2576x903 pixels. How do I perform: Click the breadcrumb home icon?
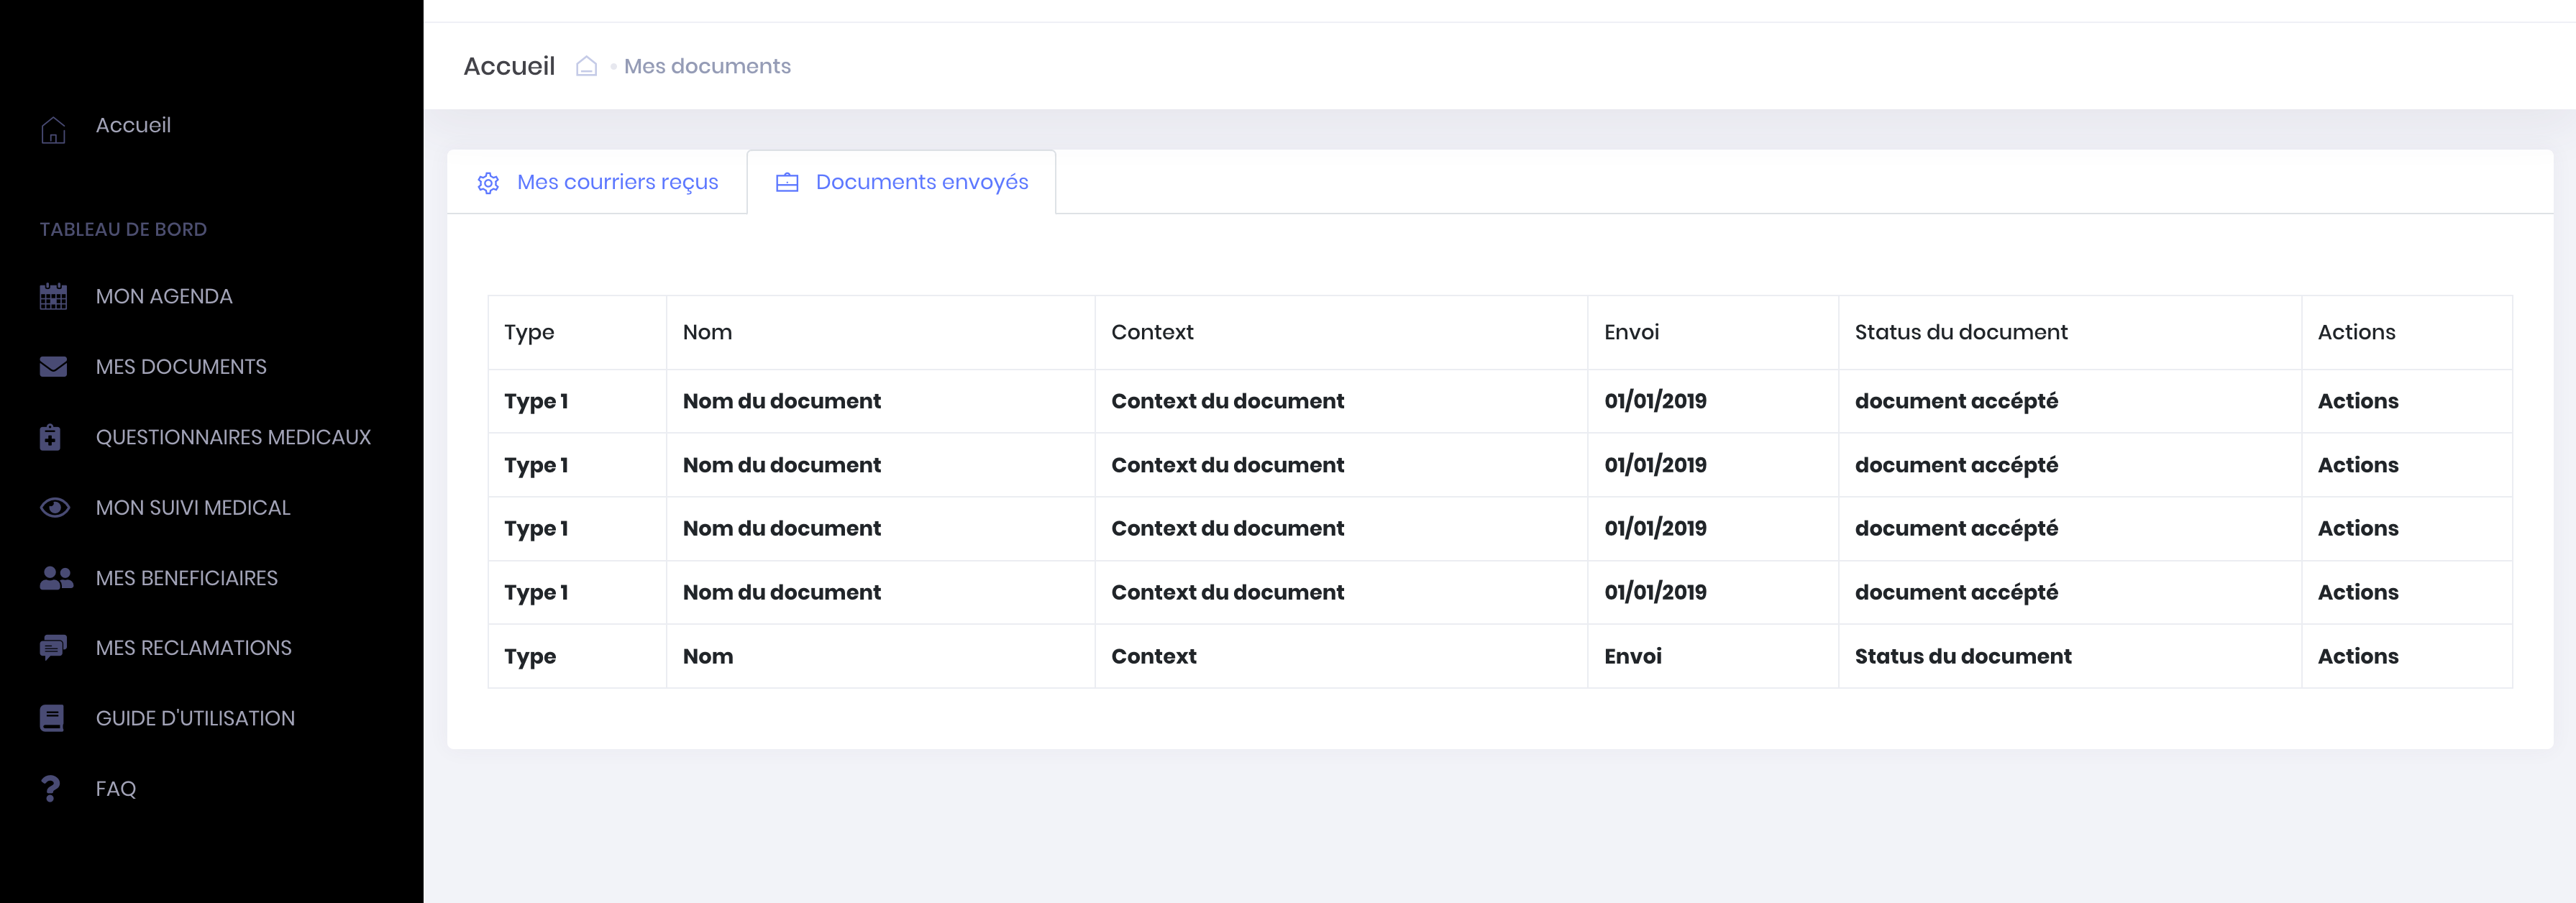586,66
